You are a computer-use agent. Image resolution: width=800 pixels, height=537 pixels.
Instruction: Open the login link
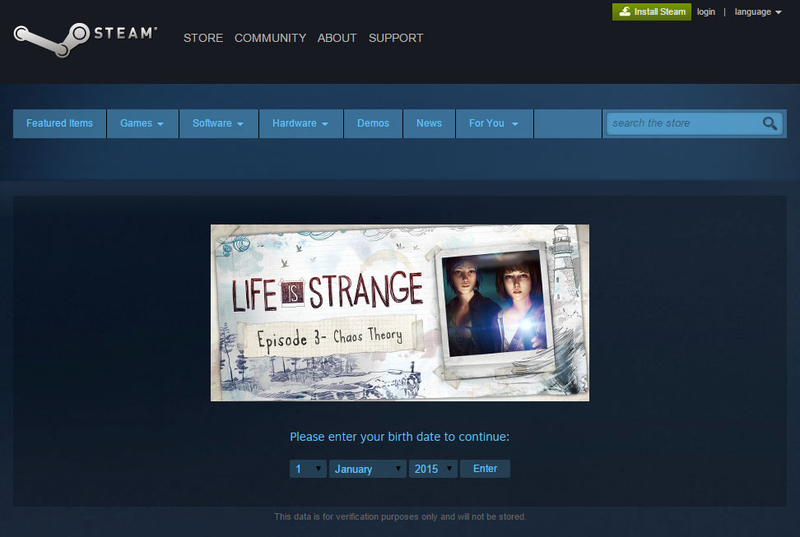coord(706,12)
